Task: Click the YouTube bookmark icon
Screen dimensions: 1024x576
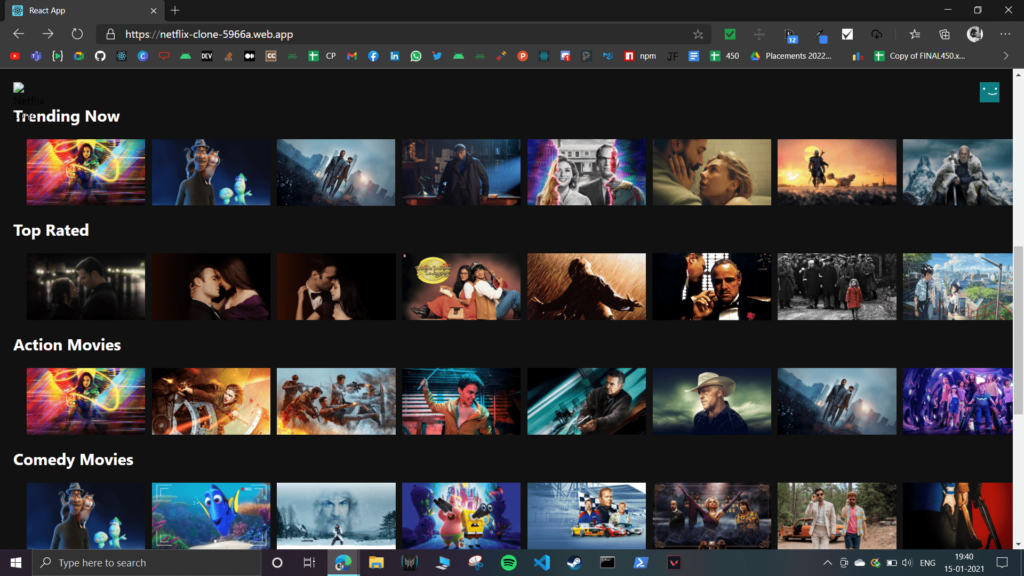Action: [x=14, y=56]
